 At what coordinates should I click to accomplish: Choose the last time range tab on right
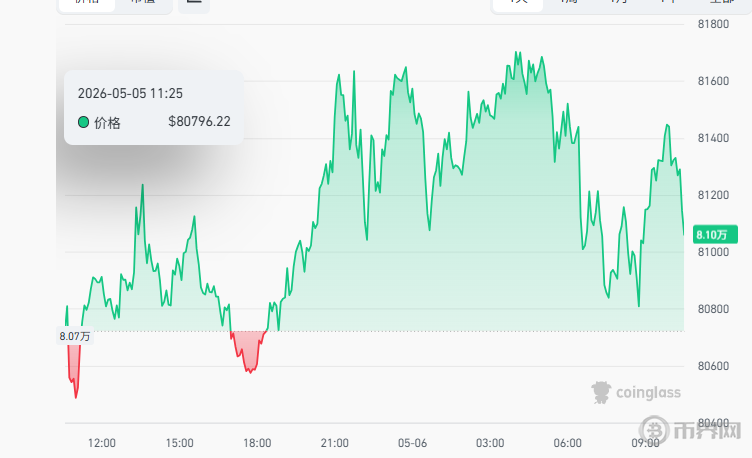click(722, 2)
